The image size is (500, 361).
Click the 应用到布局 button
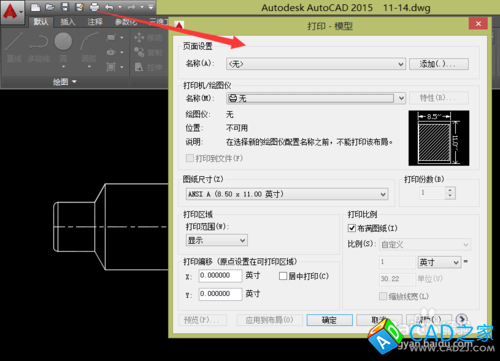point(270,320)
